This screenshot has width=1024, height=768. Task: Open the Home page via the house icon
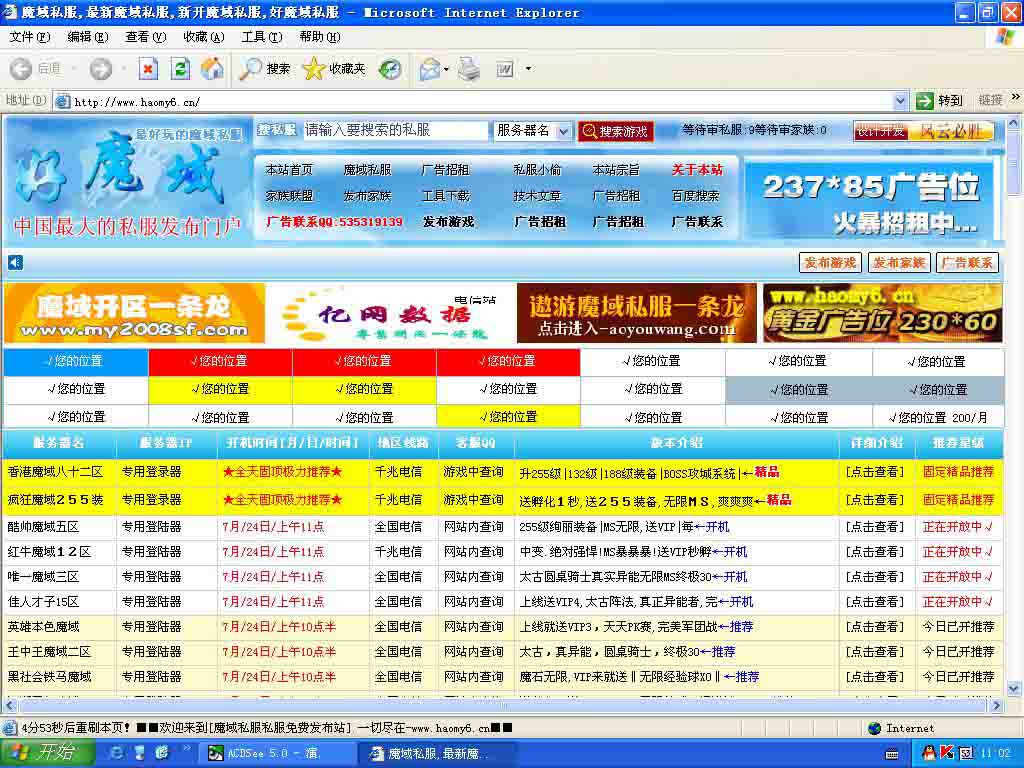[211, 70]
